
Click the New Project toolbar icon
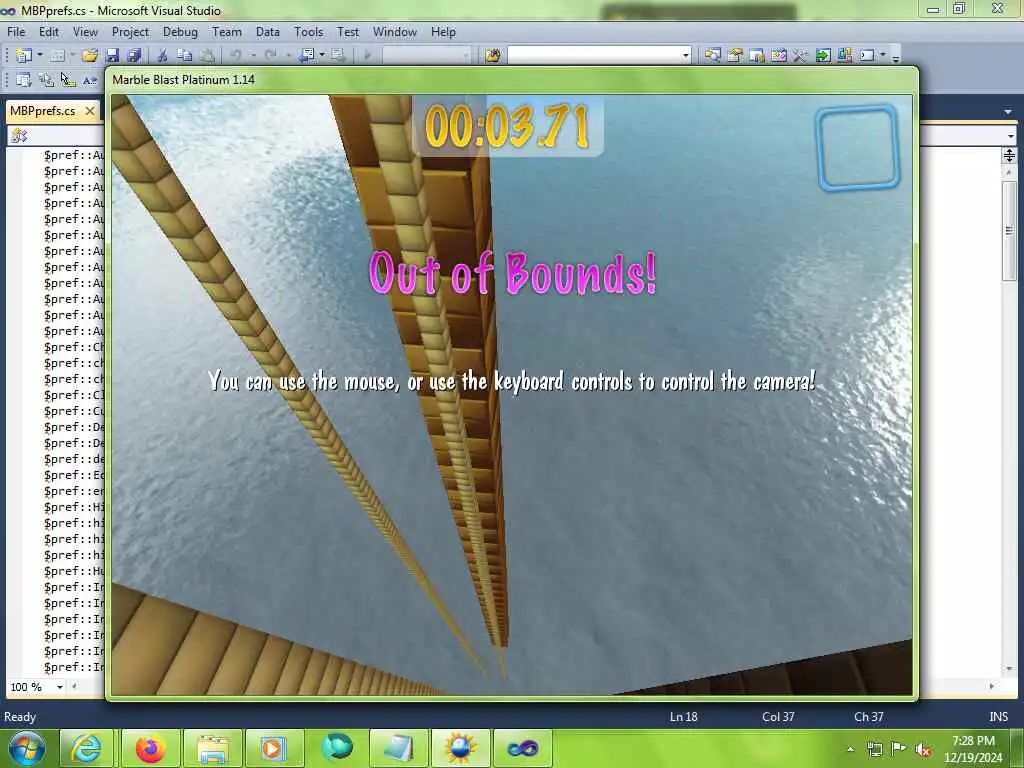tap(24, 56)
